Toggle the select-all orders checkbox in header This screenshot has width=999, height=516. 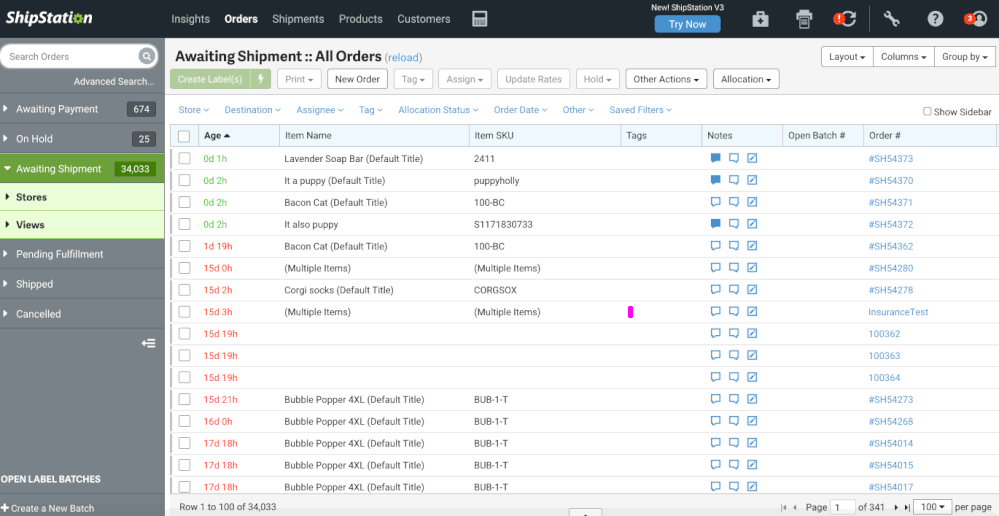point(184,136)
